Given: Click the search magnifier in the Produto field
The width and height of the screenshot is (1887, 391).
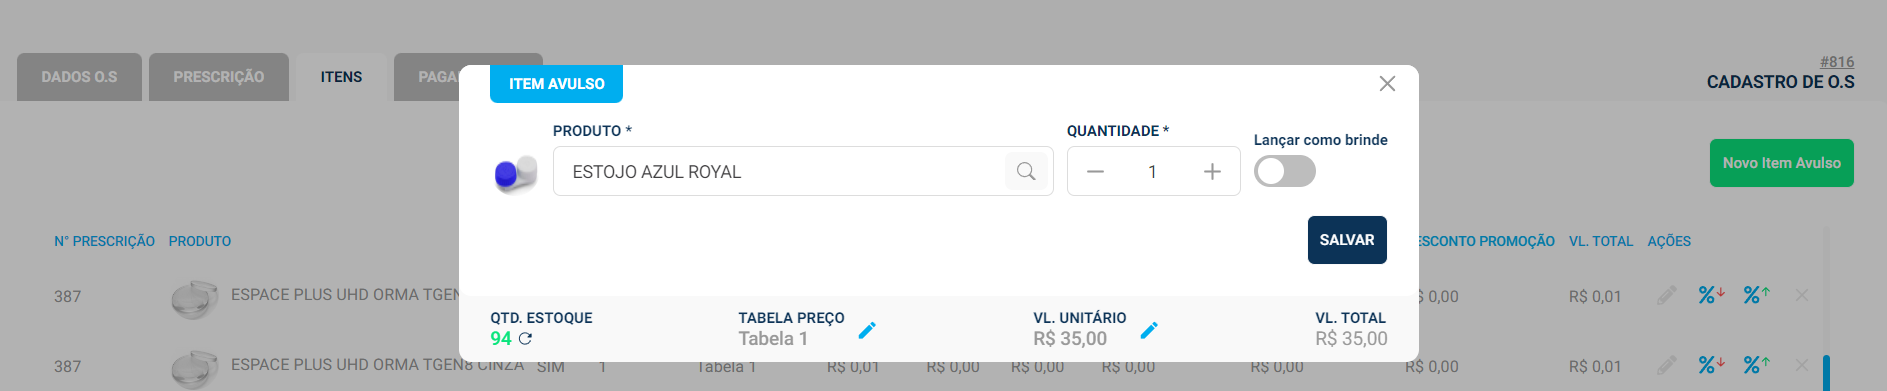Looking at the screenshot, I should [1026, 171].
